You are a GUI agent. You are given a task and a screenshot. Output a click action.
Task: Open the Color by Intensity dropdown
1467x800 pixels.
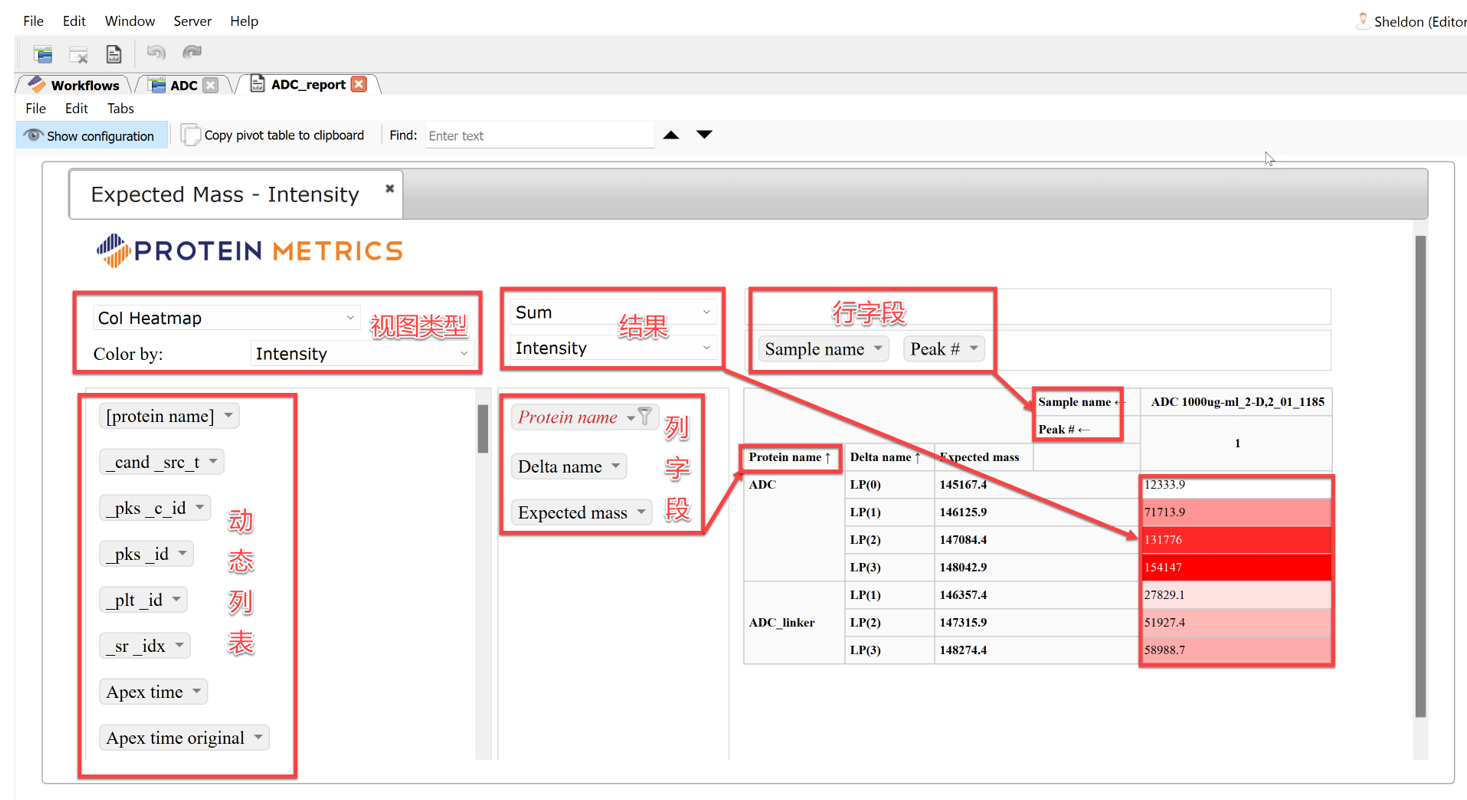coord(362,353)
